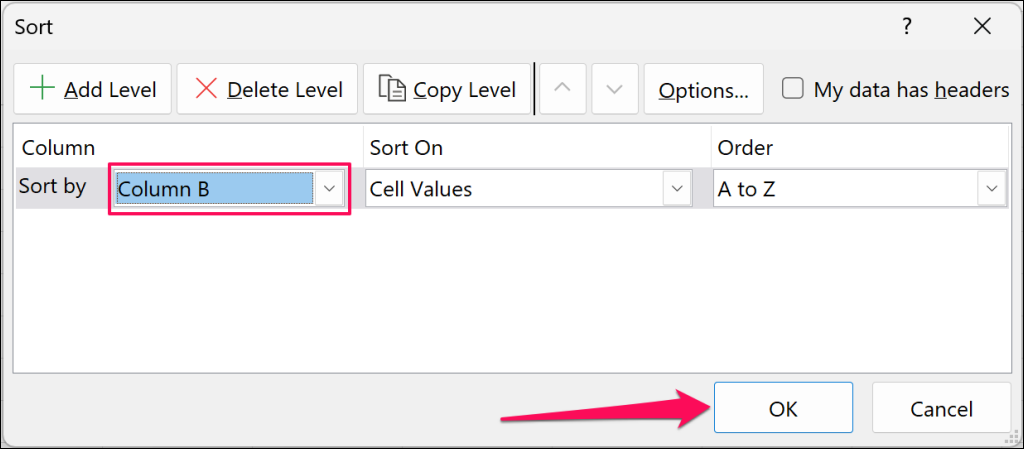1024x449 pixels.
Task: Cancel the Sort dialog
Action: (941, 408)
